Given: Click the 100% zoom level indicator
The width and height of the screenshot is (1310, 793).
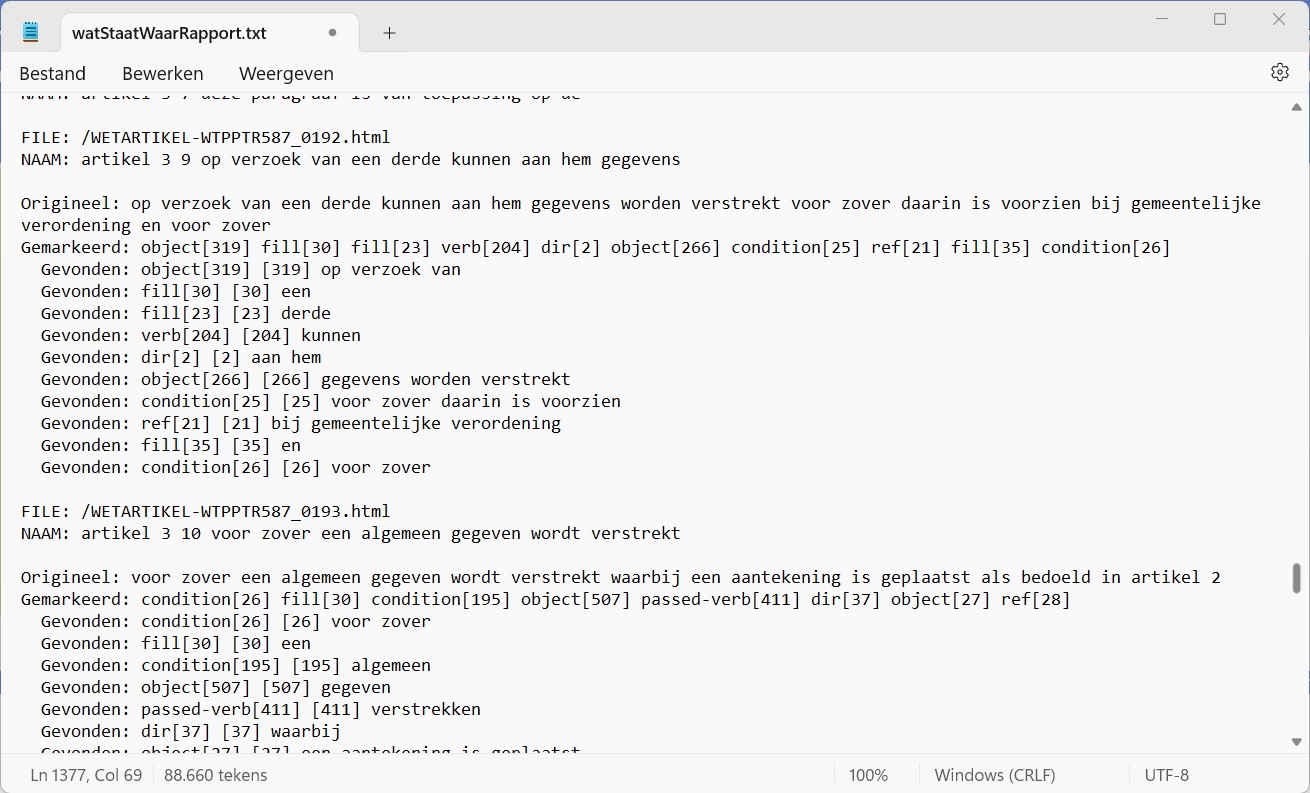Looking at the screenshot, I should (x=868, y=775).
